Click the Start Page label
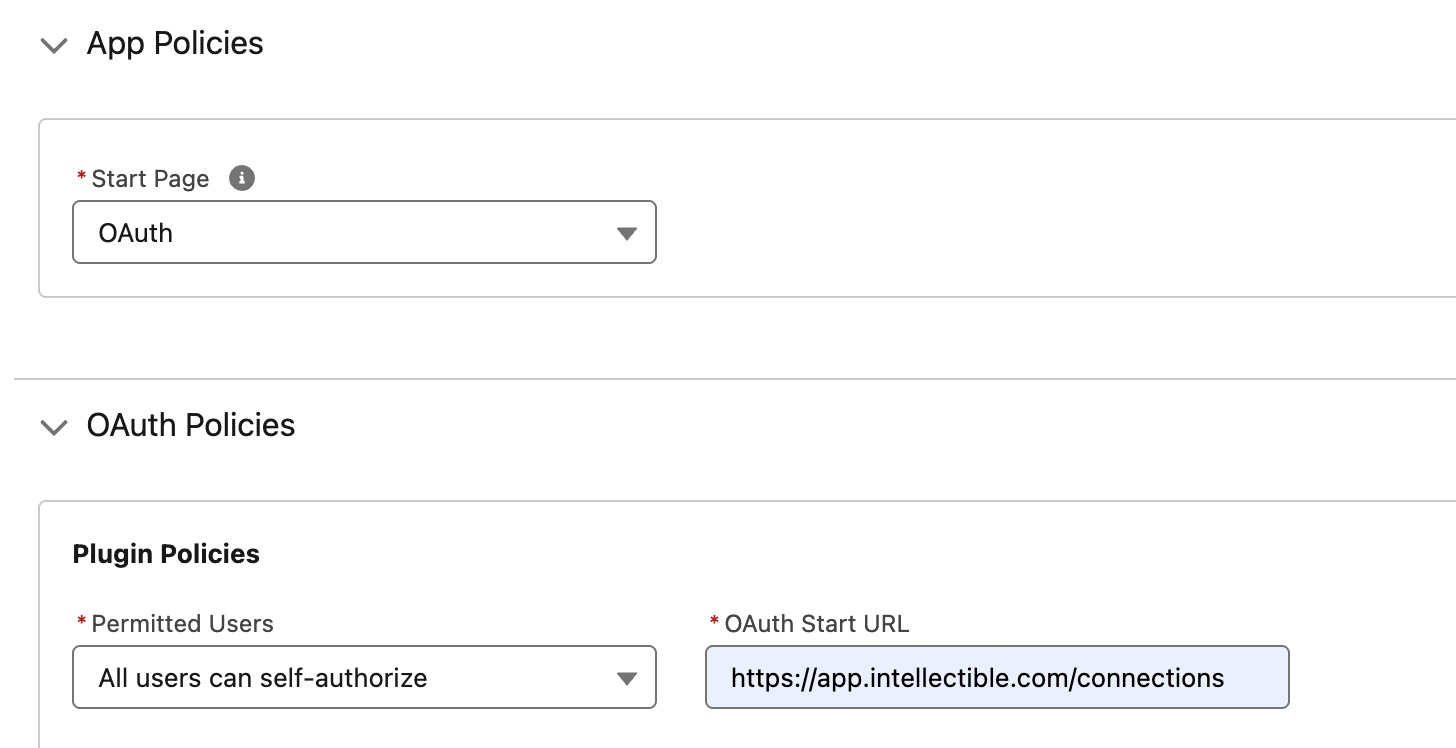Screen dimensions: 1456x748 point(150,178)
